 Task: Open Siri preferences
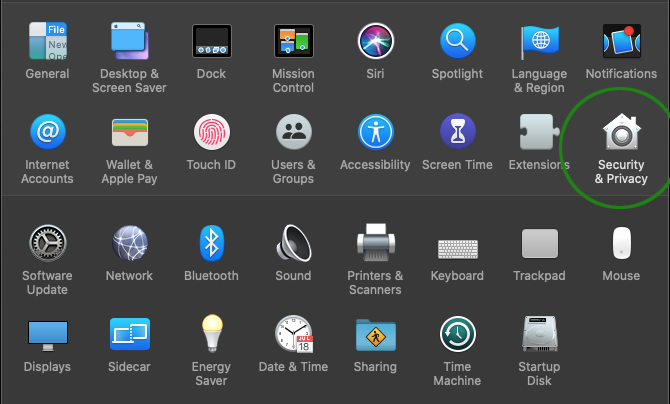[x=376, y=41]
